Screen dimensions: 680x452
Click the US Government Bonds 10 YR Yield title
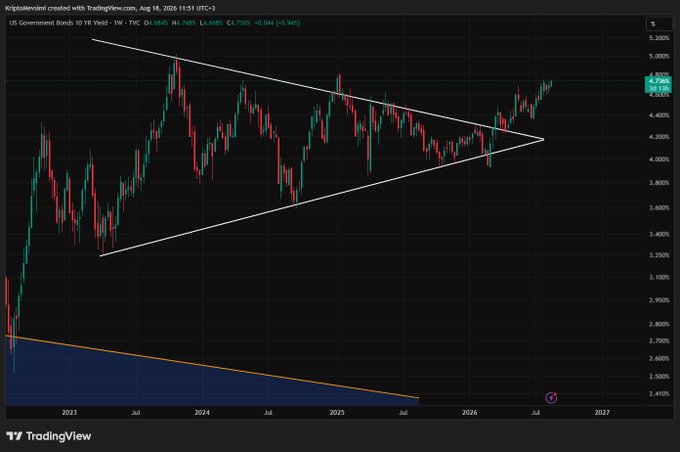(59, 23)
